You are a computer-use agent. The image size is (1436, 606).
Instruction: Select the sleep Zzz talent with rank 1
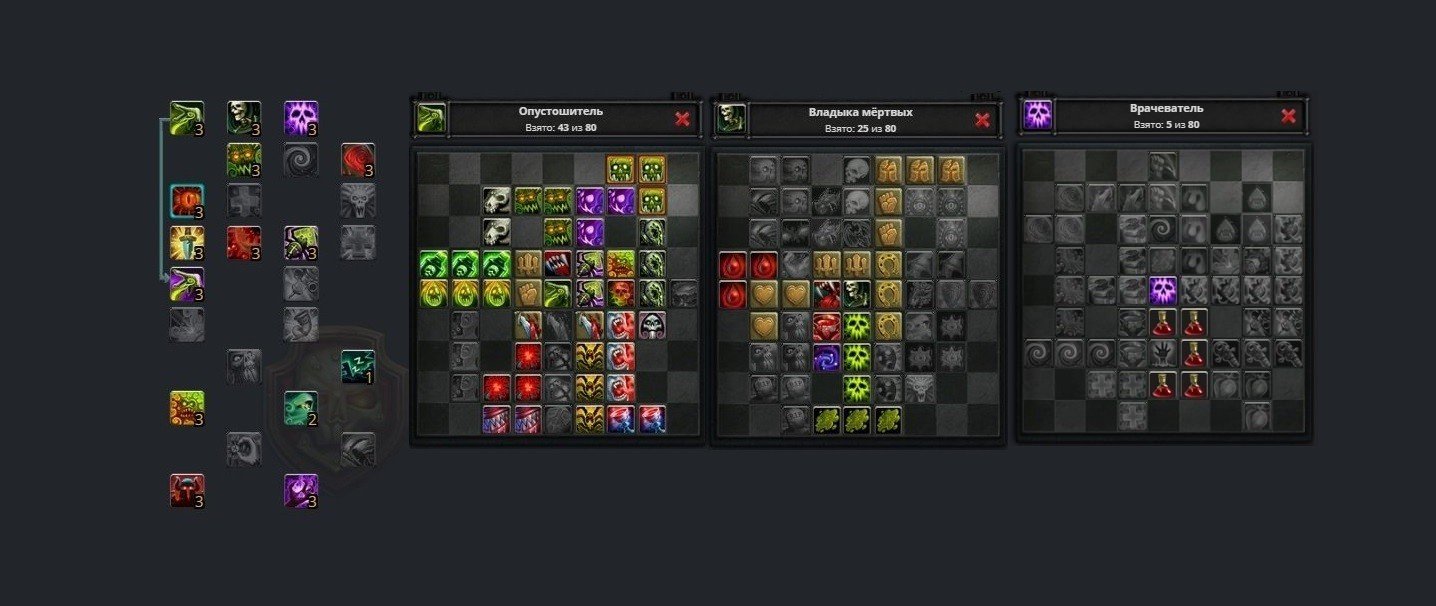click(358, 366)
